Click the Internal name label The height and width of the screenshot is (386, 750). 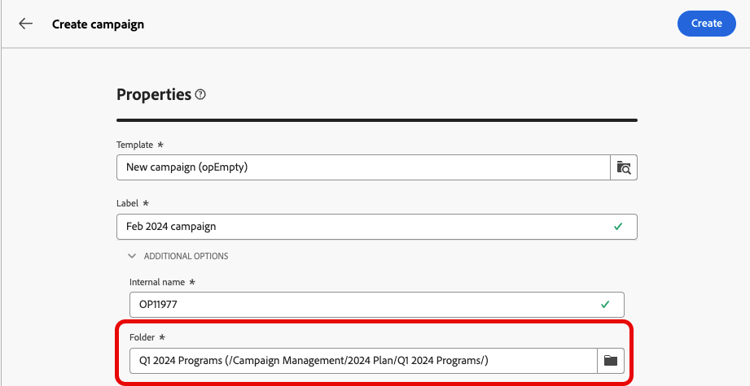point(157,282)
